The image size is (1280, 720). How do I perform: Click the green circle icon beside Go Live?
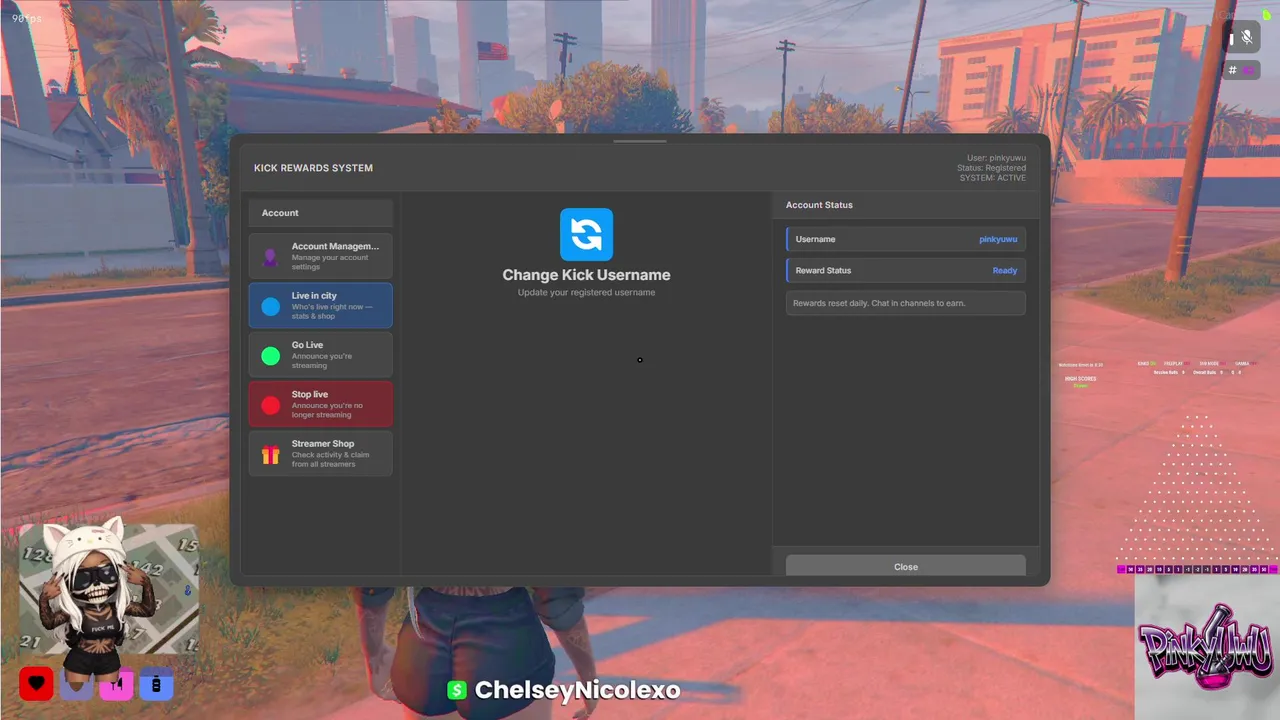point(270,355)
